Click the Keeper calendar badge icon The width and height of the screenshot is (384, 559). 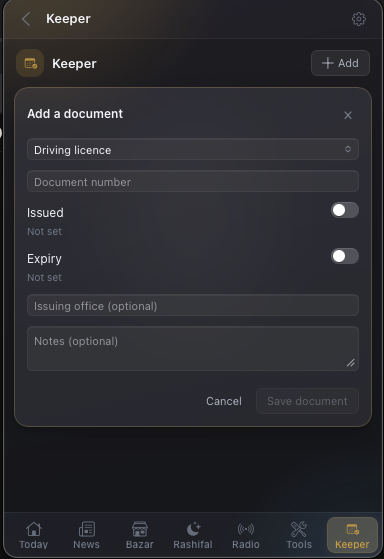pos(30,63)
